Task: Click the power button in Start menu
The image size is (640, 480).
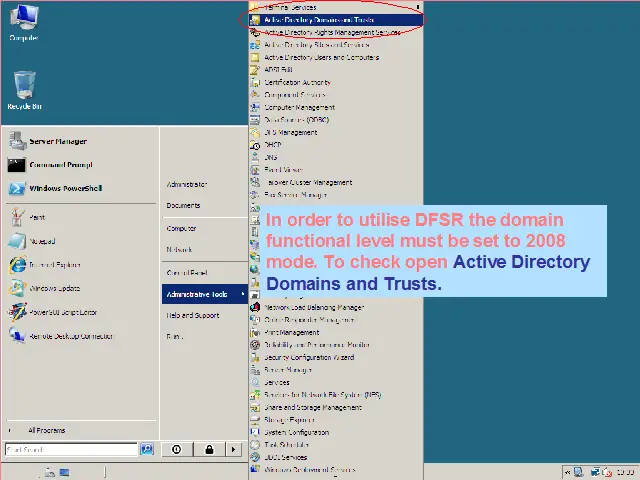Action: pyautogui.click(x=177, y=449)
